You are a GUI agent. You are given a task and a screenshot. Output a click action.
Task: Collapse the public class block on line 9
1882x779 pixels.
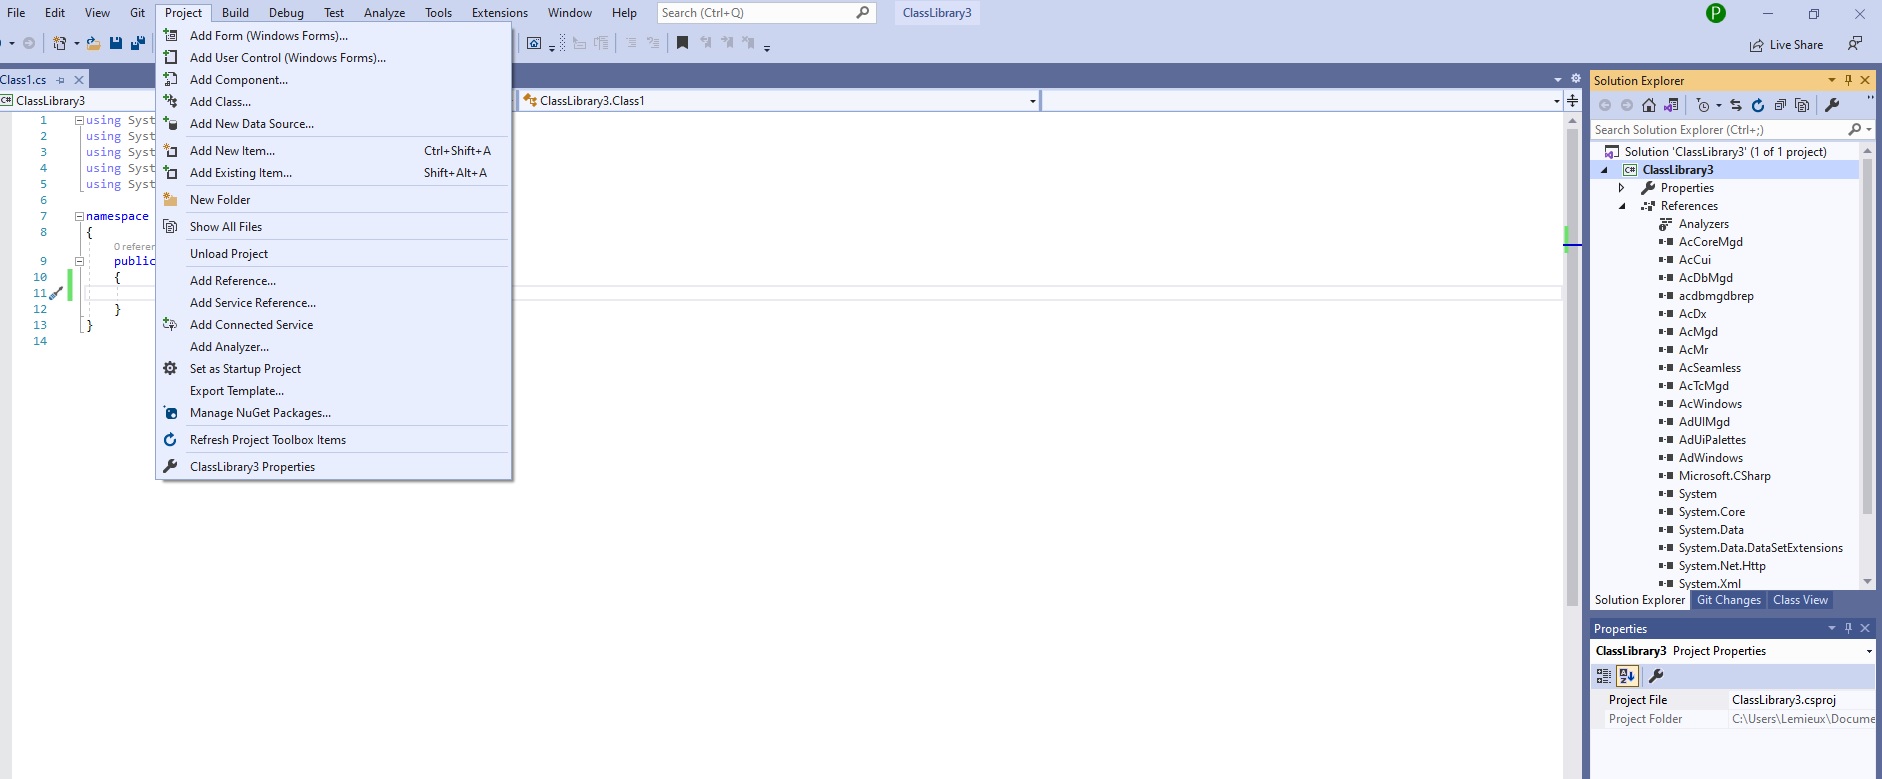click(x=79, y=261)
